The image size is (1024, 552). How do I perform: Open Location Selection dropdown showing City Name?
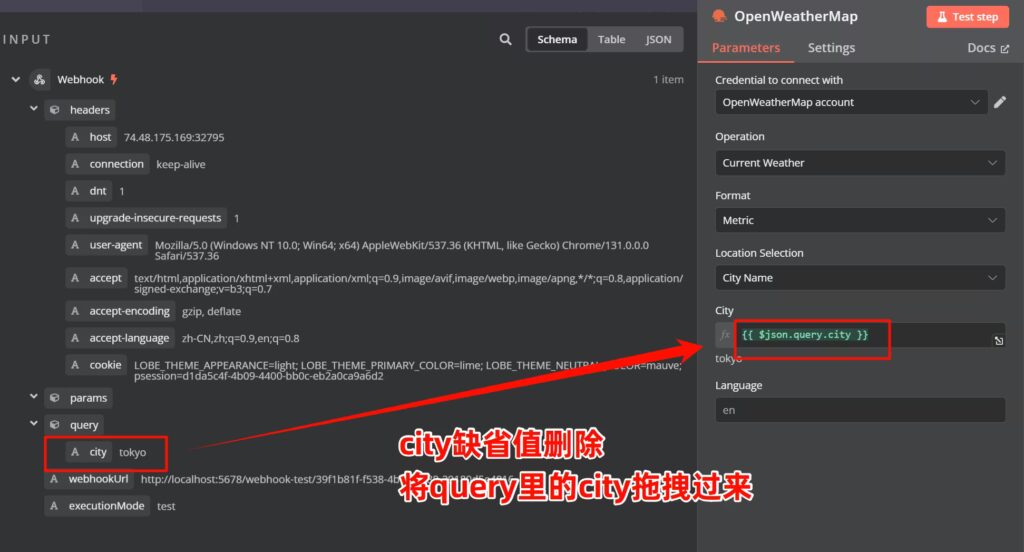(x=860, y=278)
